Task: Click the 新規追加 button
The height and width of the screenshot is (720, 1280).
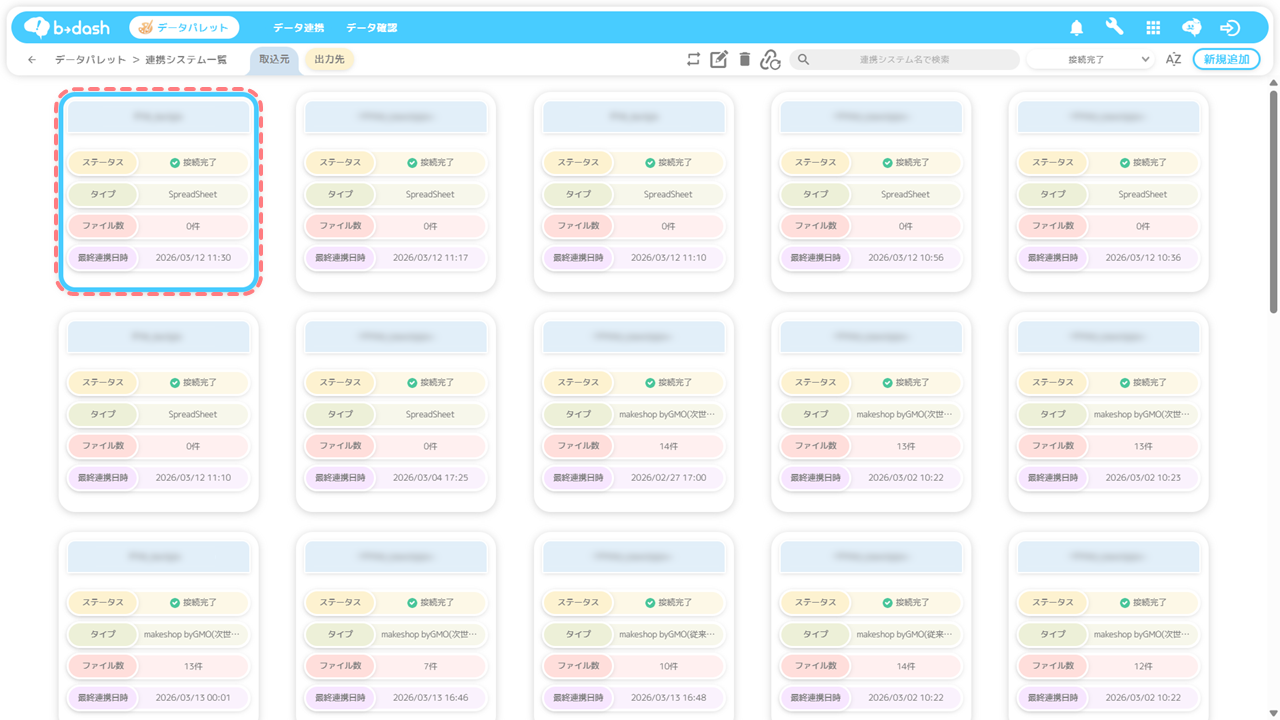Action: click(x=1226, y=60)
